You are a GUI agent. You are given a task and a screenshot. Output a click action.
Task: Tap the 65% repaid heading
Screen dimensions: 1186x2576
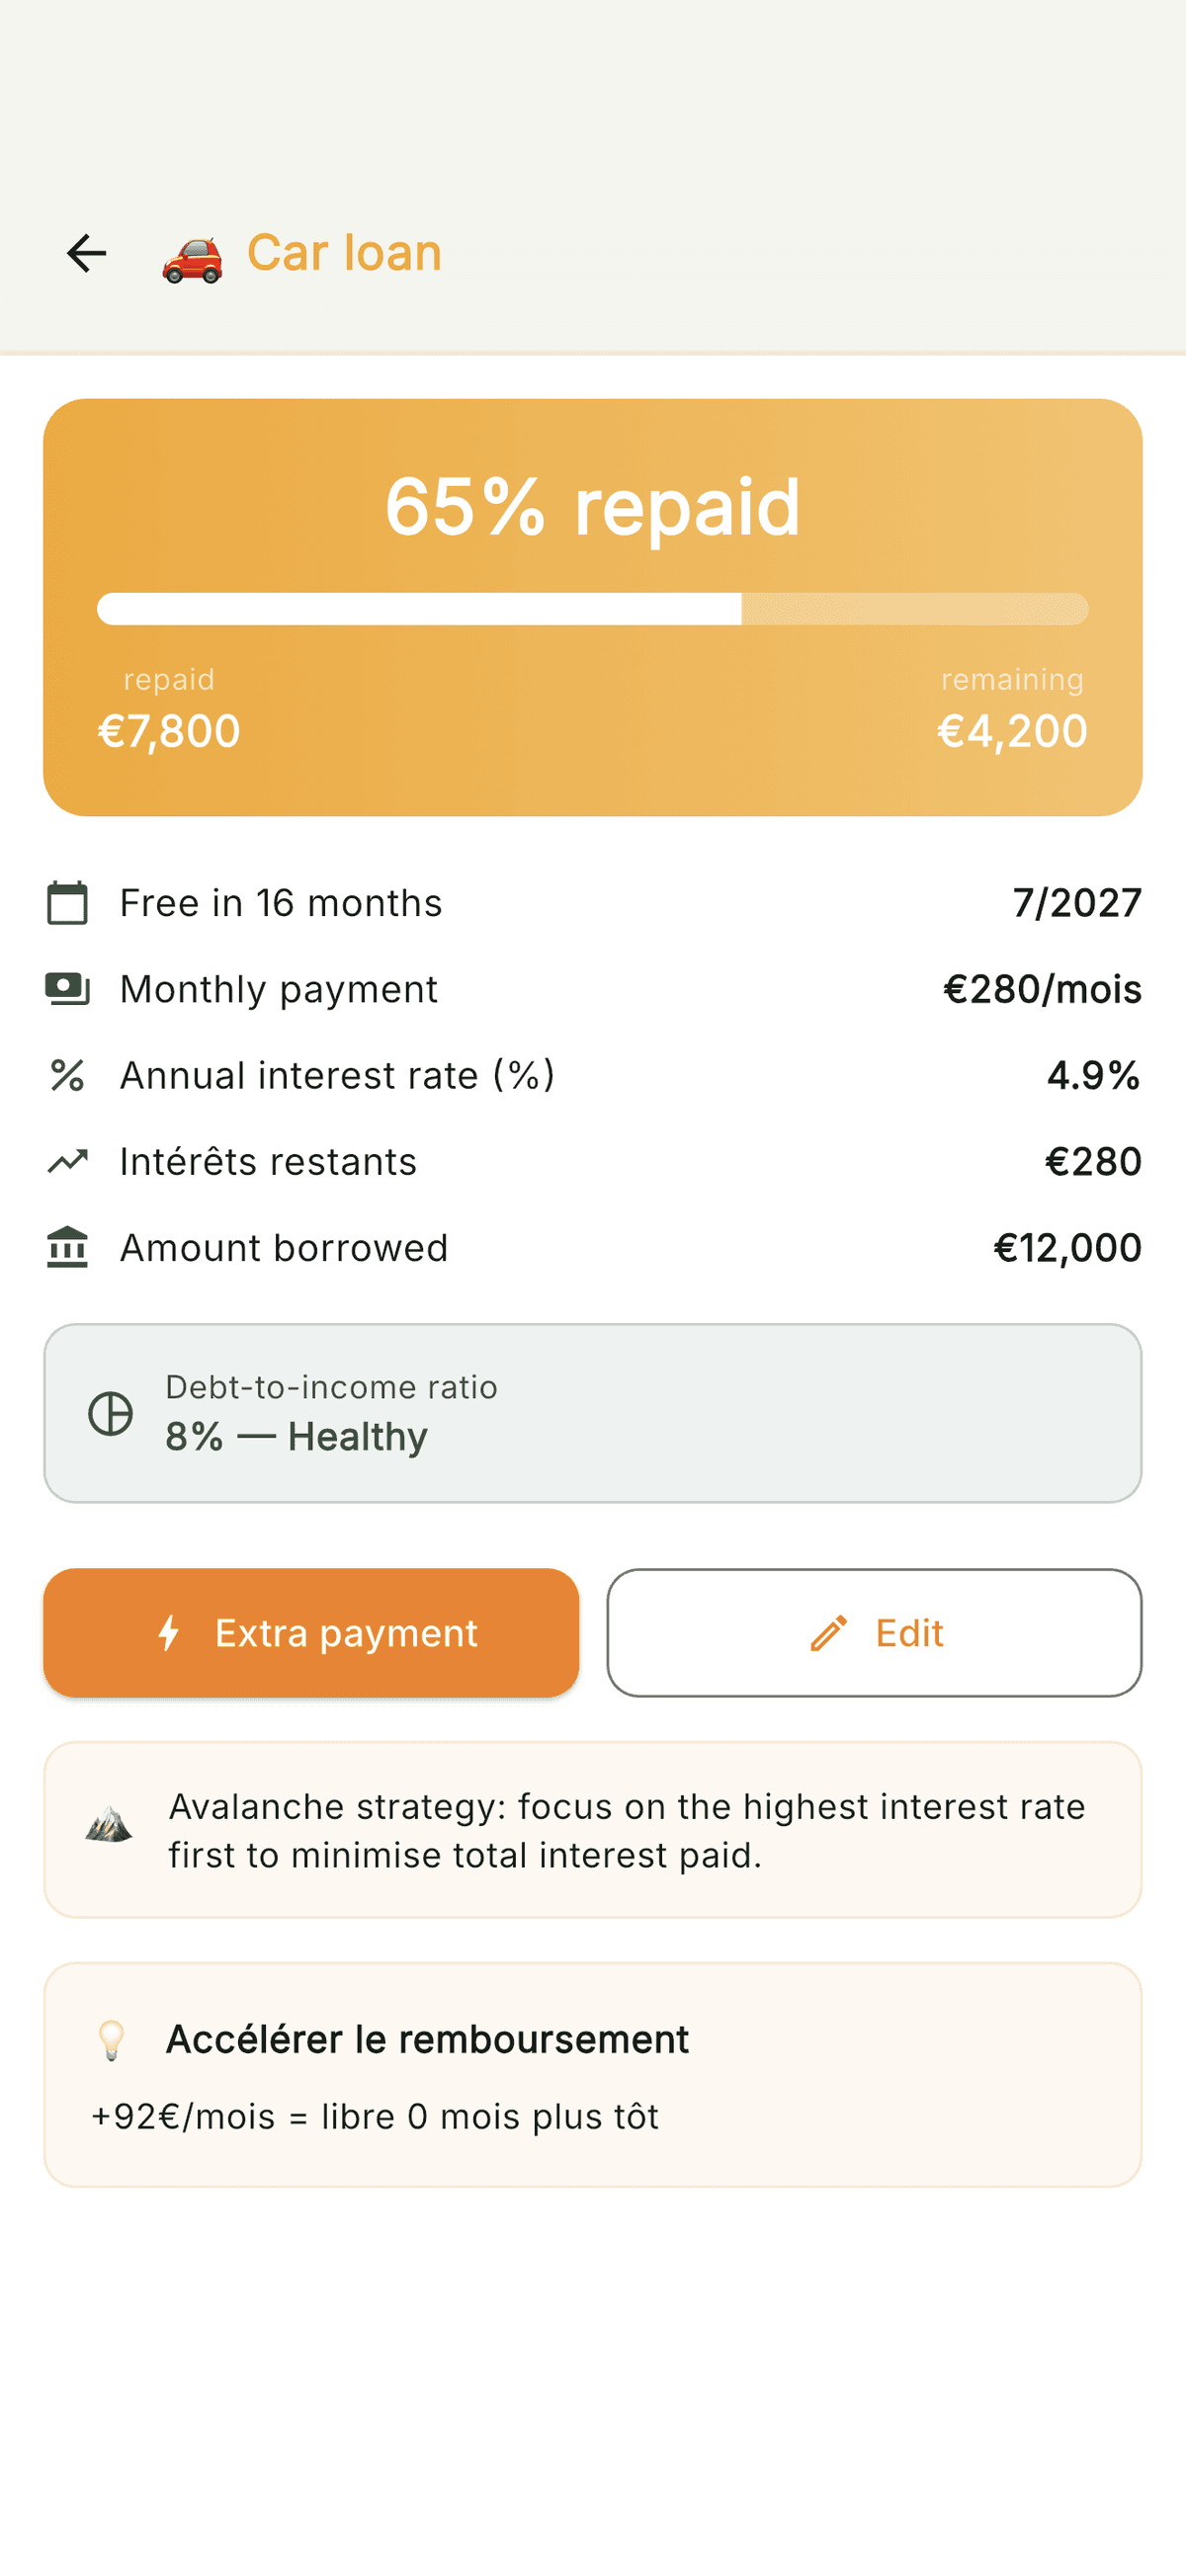click(x=592, y=507)
